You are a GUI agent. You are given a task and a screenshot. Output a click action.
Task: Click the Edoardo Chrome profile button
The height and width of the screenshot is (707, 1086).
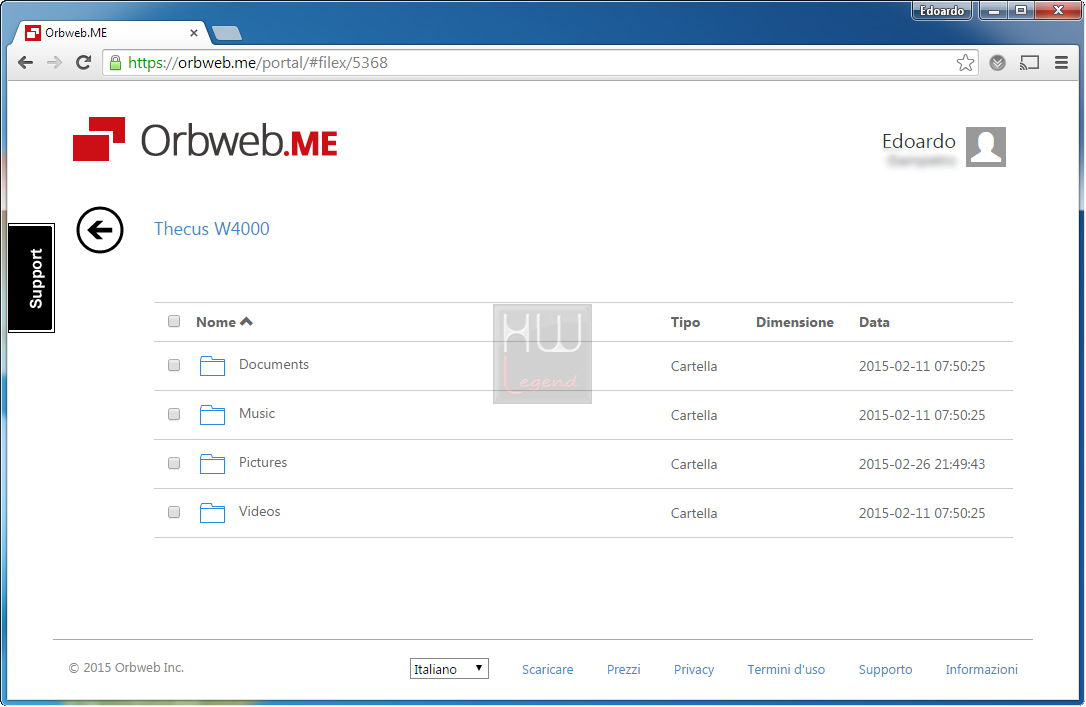[x=941, y=10]
